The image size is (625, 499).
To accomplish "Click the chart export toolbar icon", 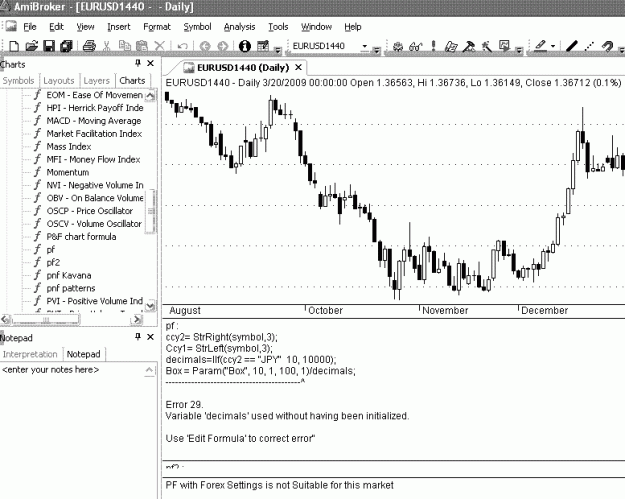I will coord(504,46).
